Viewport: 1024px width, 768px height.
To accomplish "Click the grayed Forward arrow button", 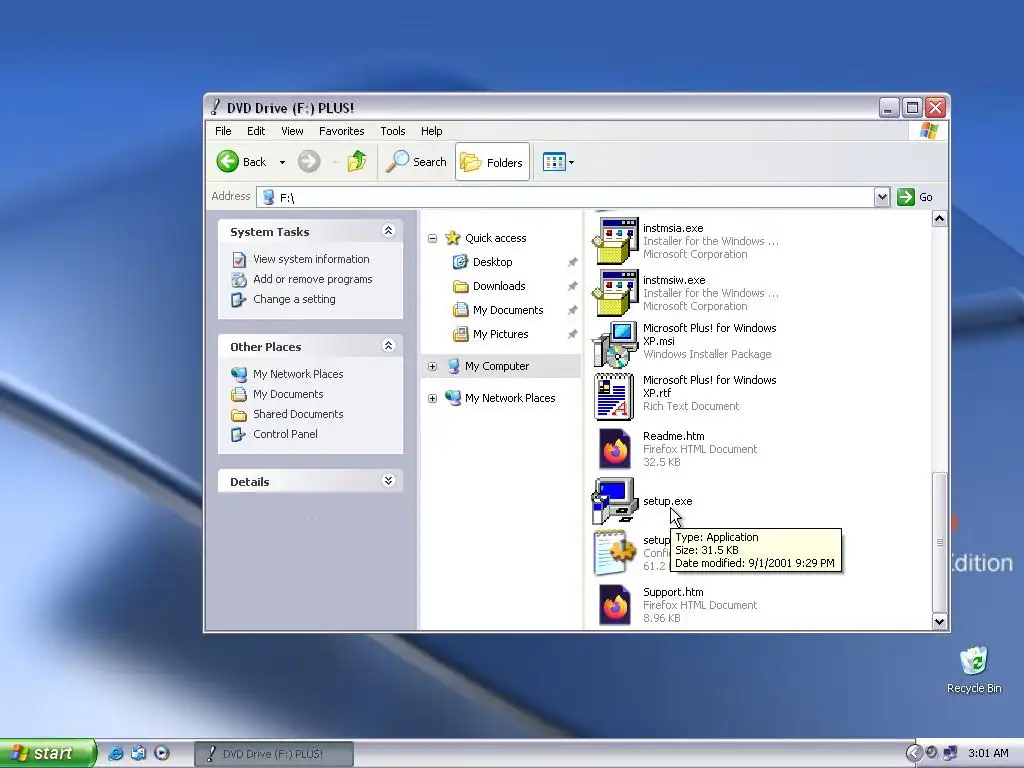I will click(309, 161).
